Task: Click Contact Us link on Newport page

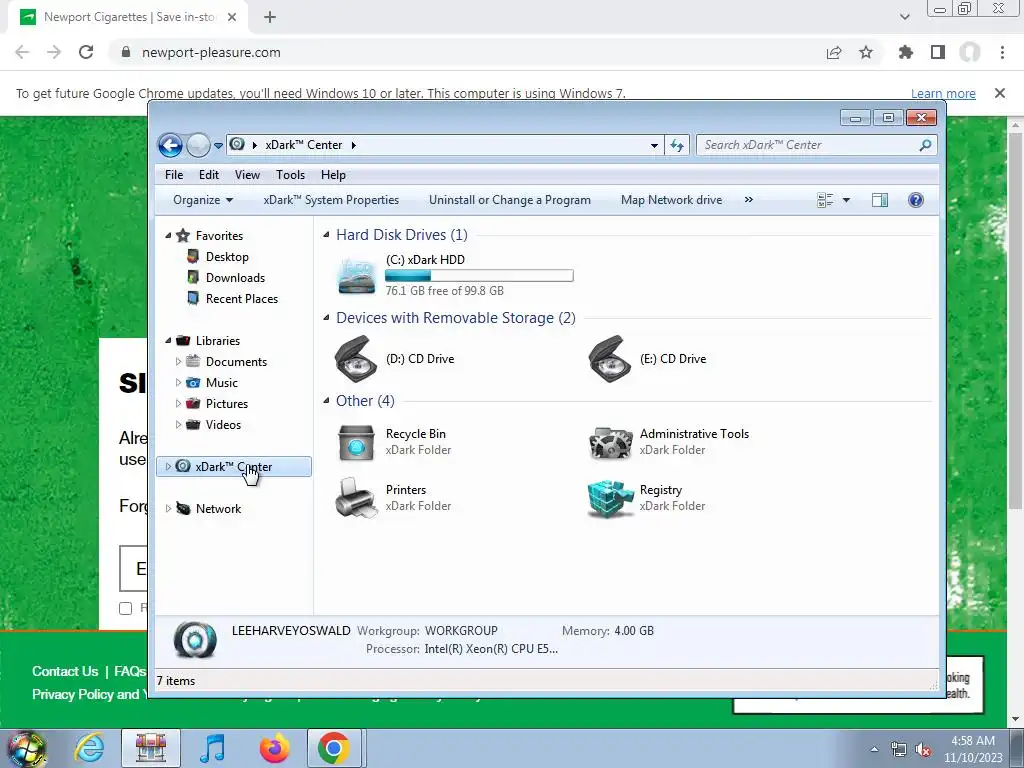Action: click(65, 671)
